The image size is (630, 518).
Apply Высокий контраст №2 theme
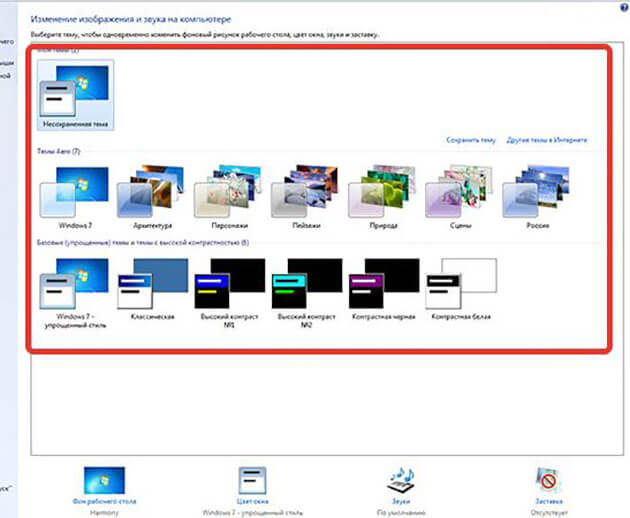(306, 293)
